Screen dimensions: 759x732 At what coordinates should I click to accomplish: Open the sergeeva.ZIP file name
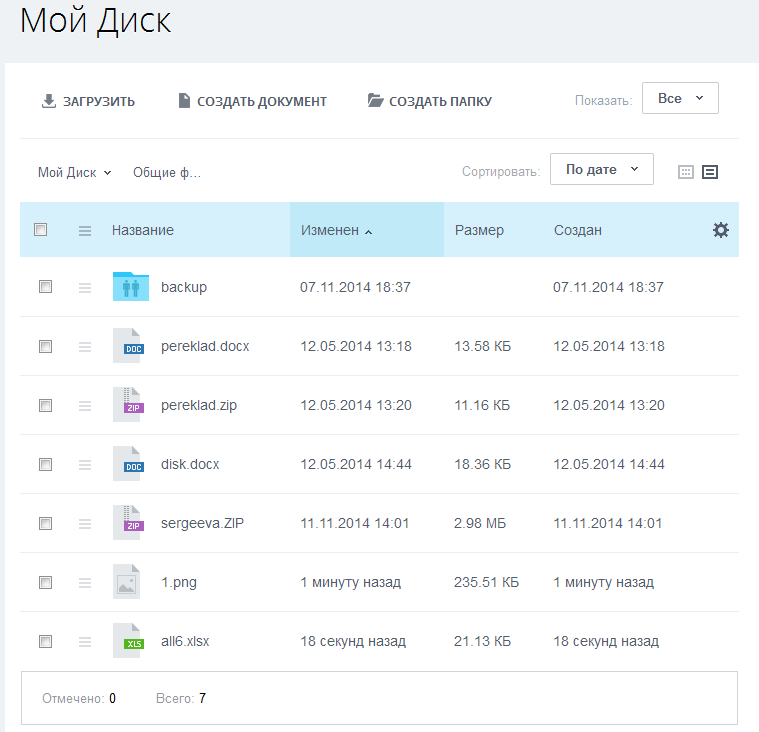(202, 523)
